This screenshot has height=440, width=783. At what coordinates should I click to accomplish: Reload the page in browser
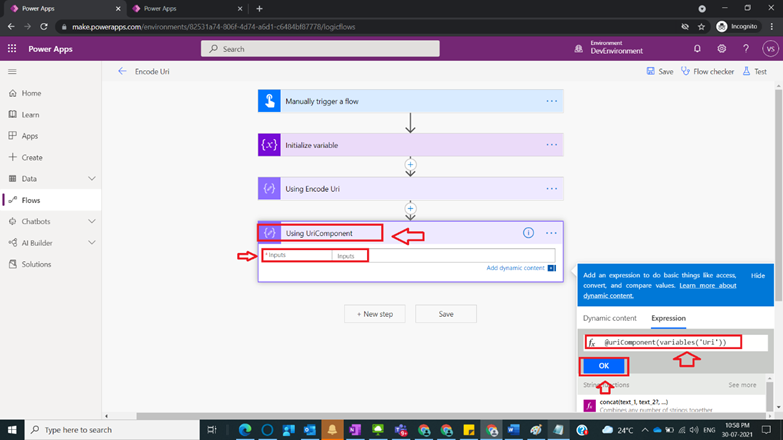[x=44, y=26]
